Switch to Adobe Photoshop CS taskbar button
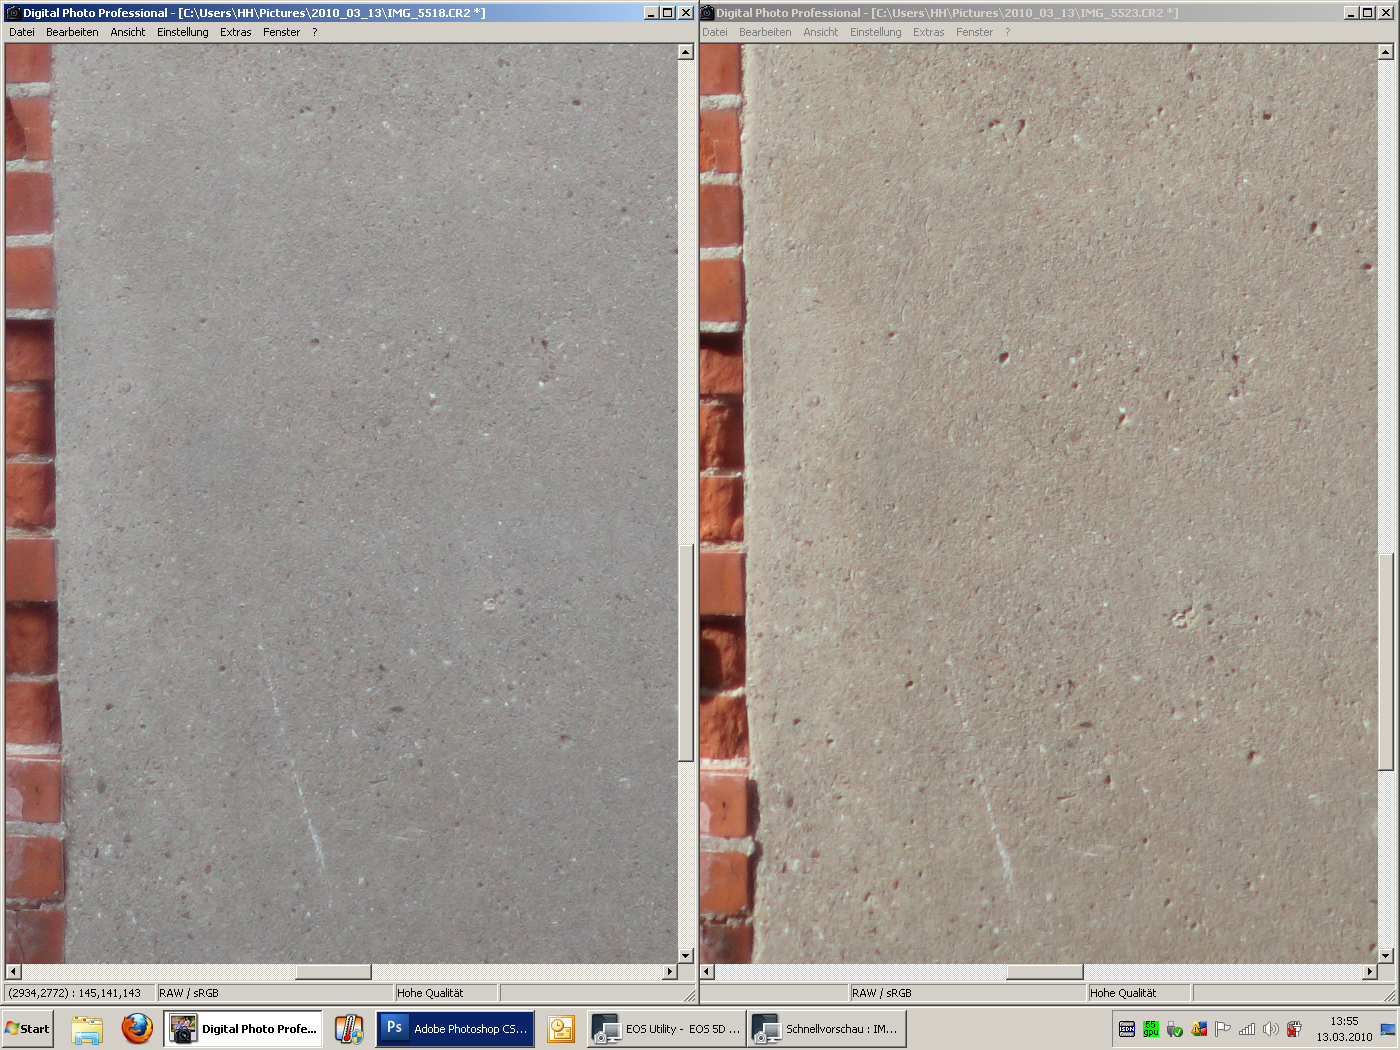 (456, 1028)
